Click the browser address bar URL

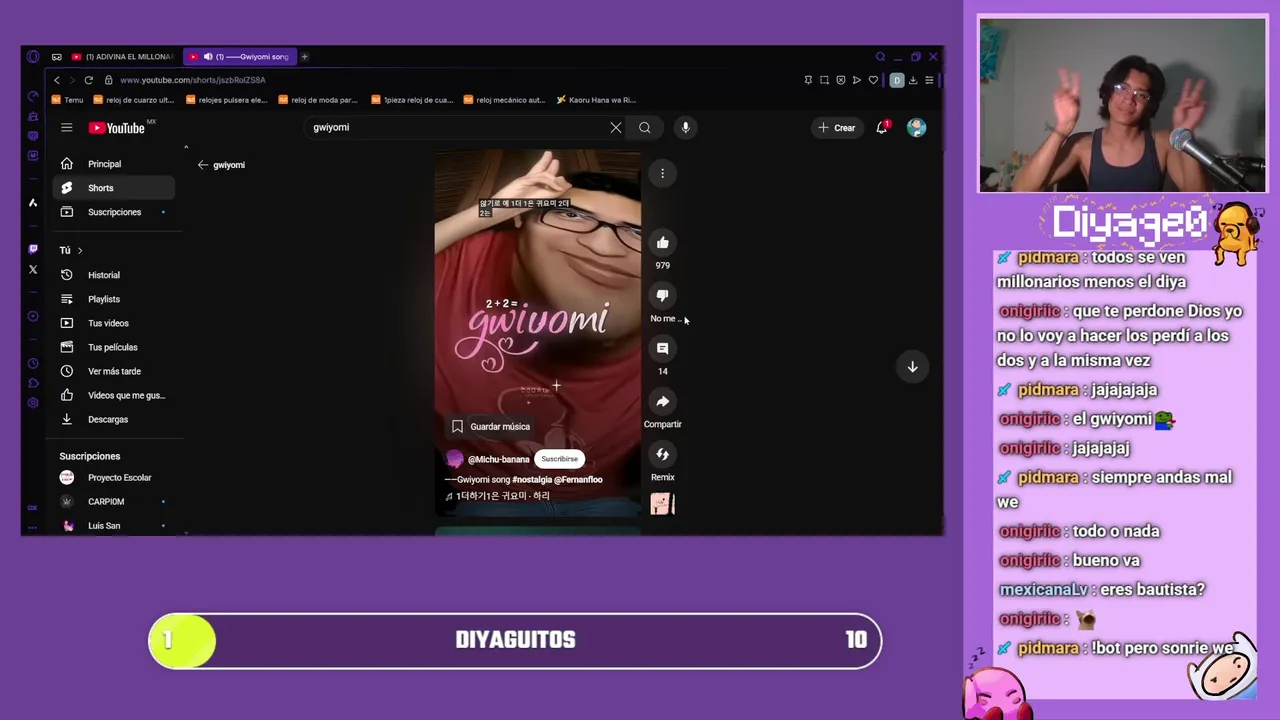tap(193, 80)
